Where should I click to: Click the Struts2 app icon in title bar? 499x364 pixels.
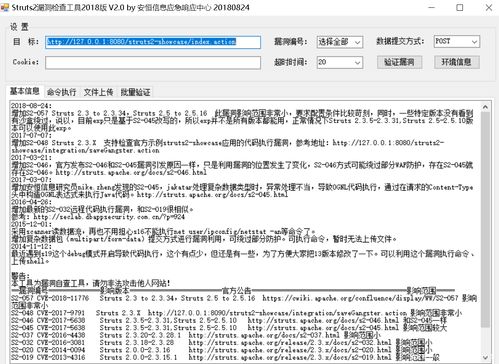(x=5, y=7)
